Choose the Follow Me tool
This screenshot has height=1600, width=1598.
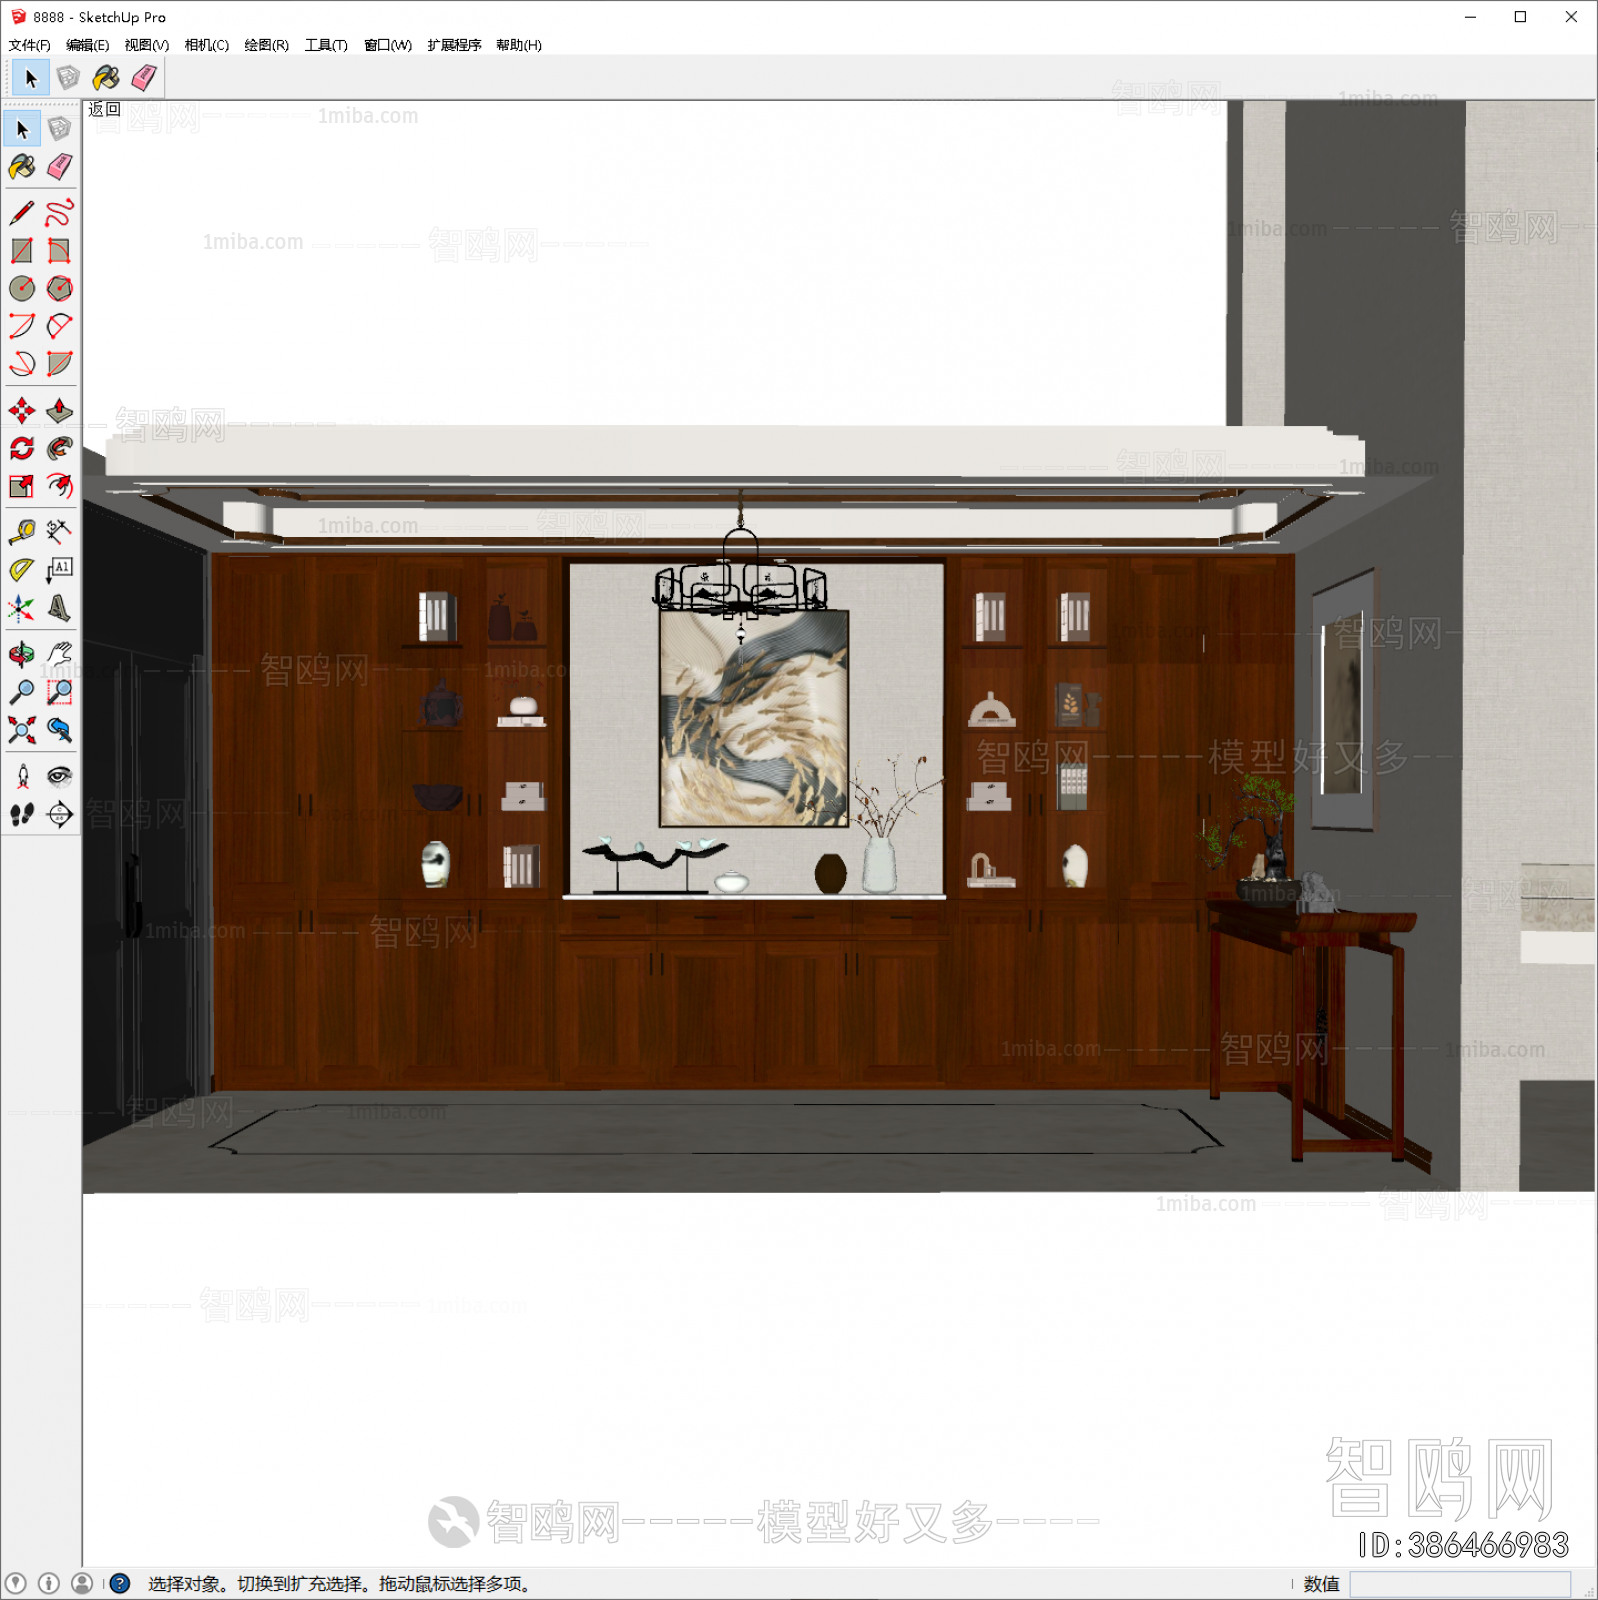(60, 448)
